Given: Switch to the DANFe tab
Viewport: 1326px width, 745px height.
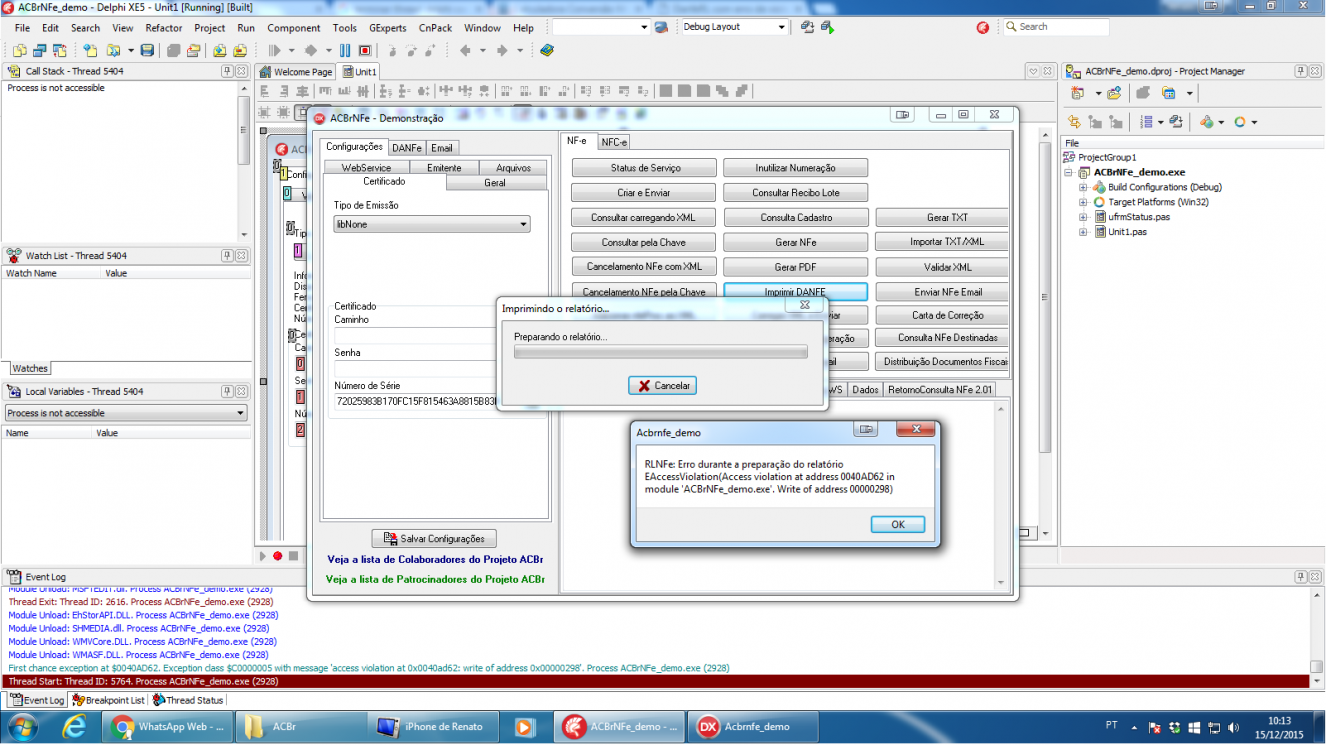Looking at the screenshot, I should (x=407, y=148).
